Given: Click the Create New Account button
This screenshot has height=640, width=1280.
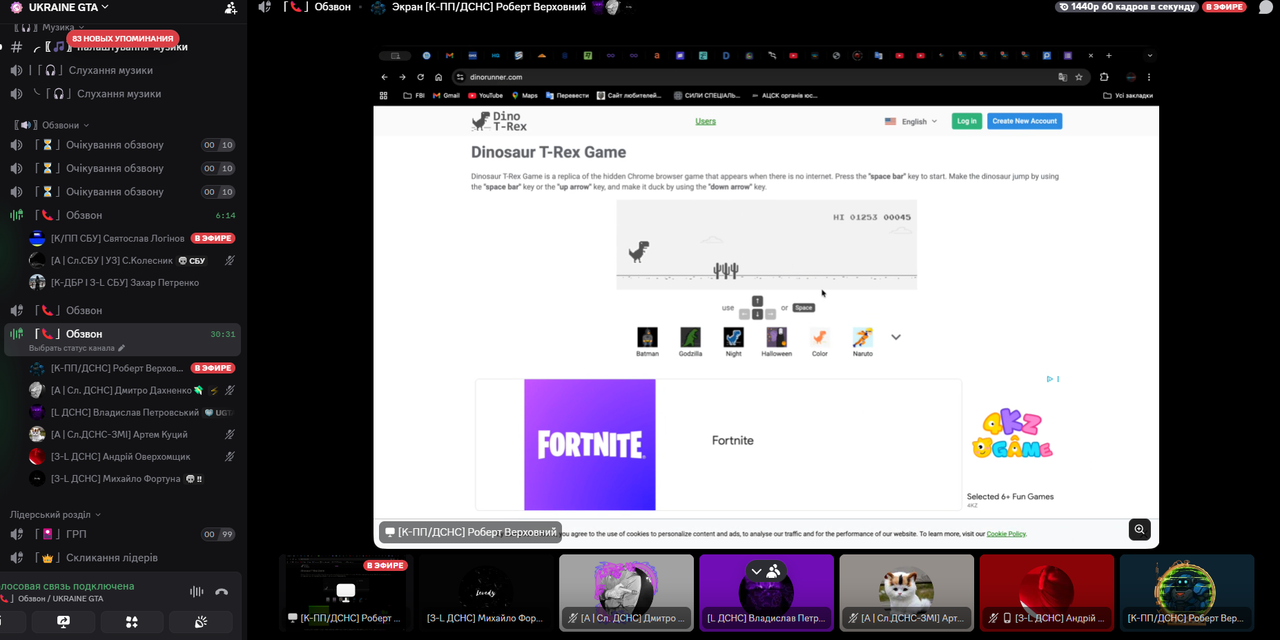Looking at the screenshot, I should click(x=1025, y=121).
